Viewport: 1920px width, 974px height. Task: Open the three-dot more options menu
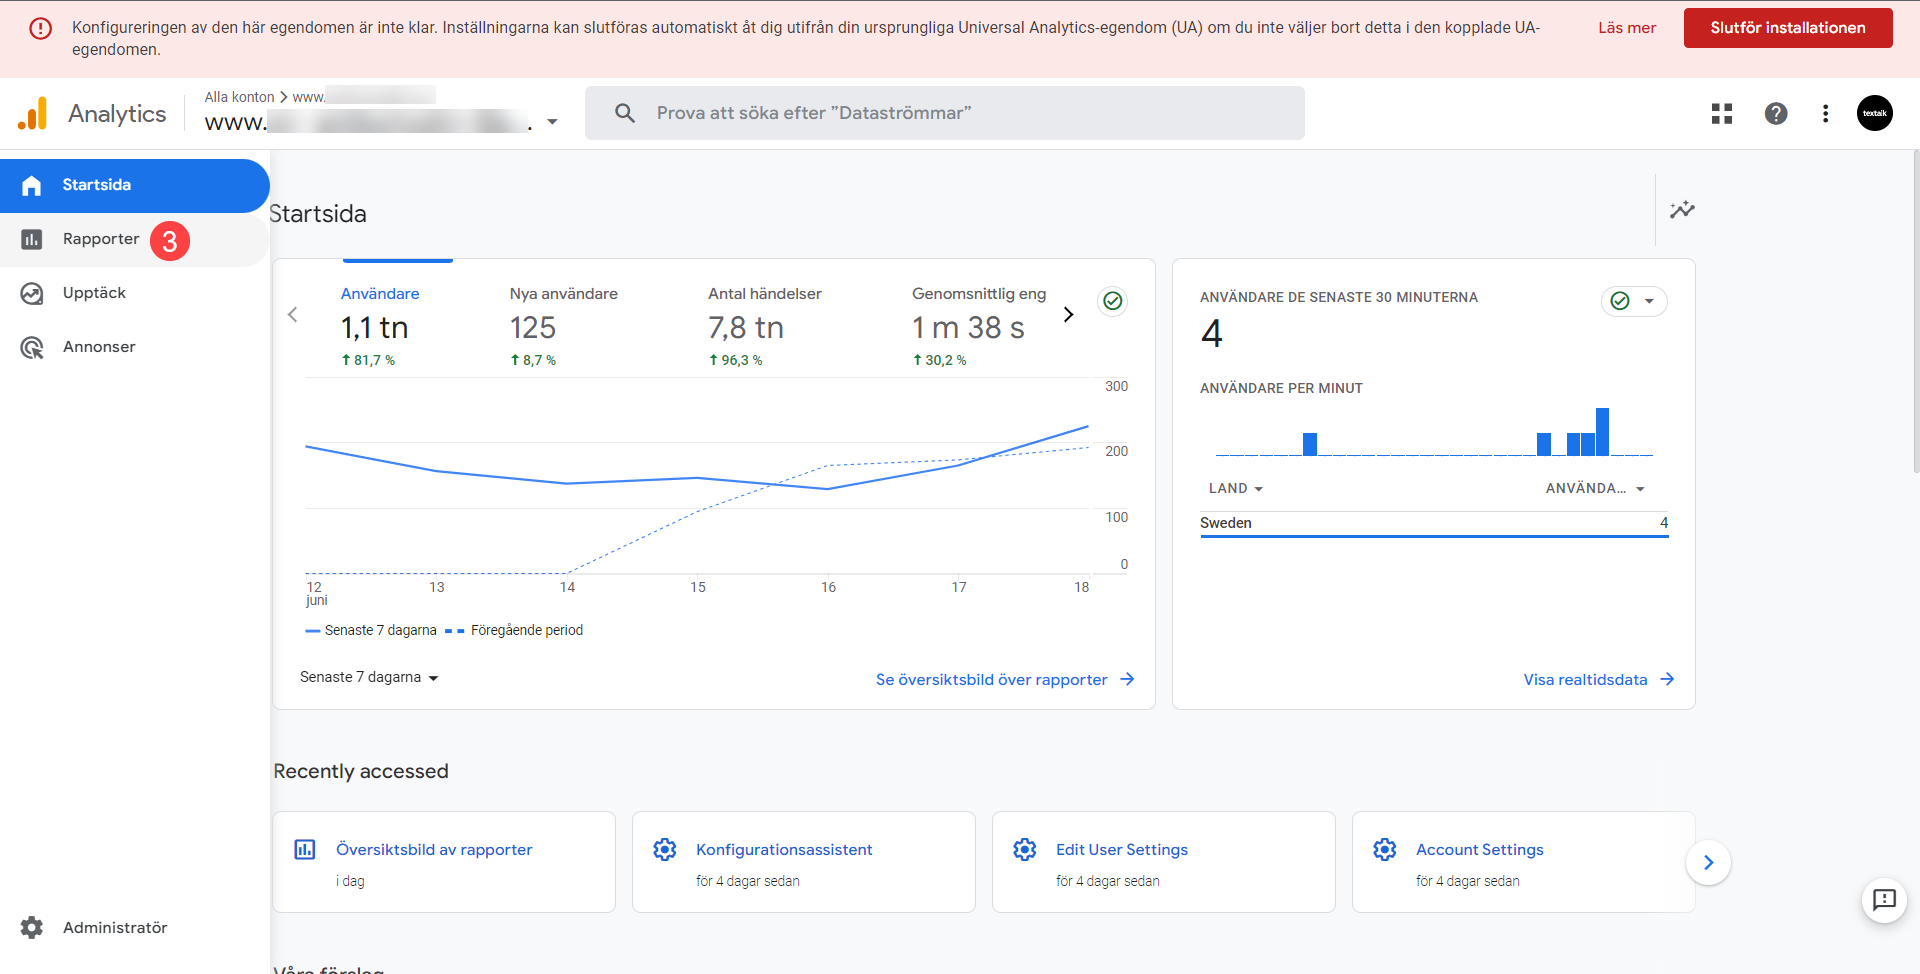1825,114
